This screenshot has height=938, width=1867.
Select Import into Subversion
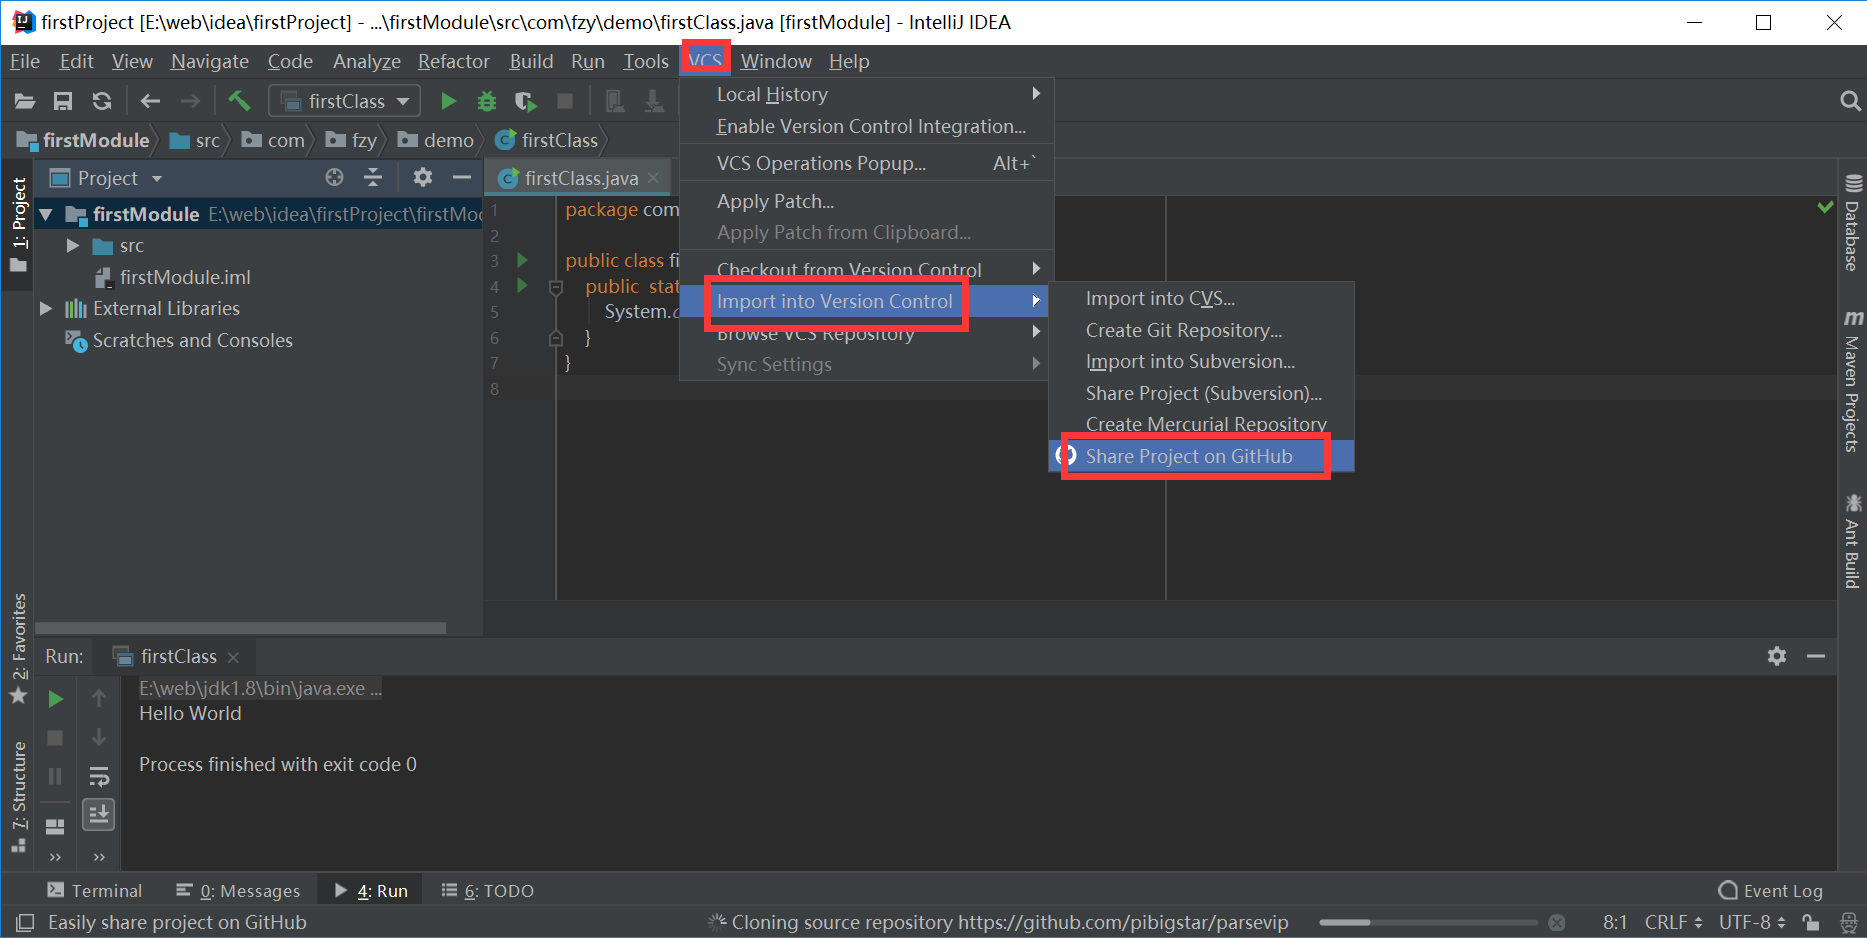tap(1201, 361)
